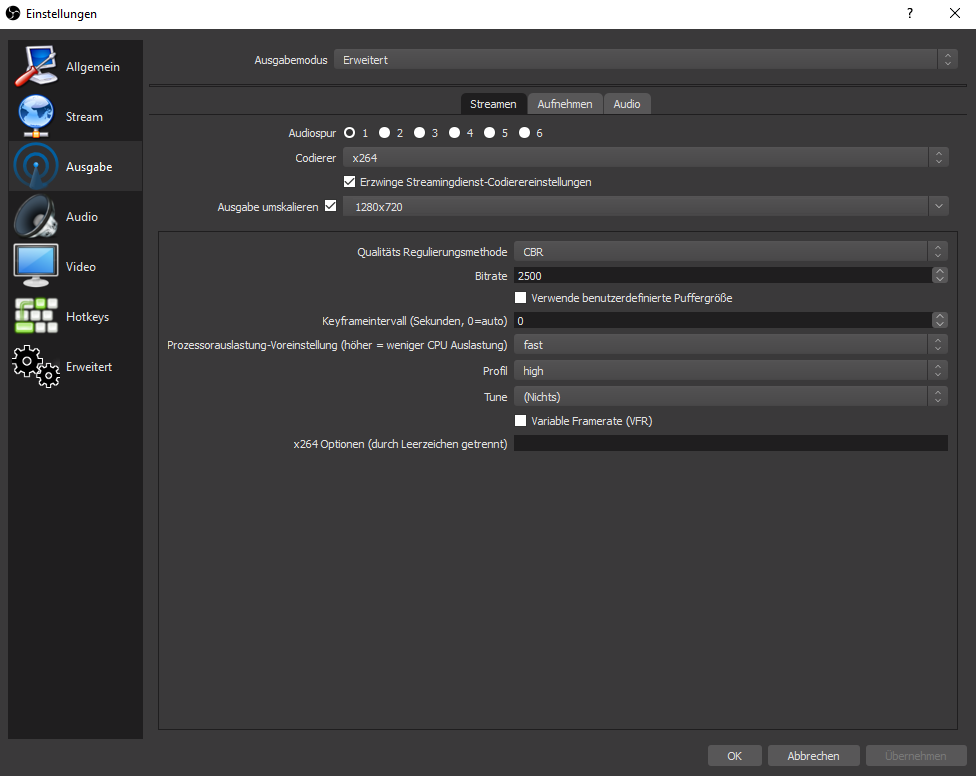976x776 pixels.
Task: Select Audiospur 4 radio button
Action: pyautogui.click(x=454, y=133)
